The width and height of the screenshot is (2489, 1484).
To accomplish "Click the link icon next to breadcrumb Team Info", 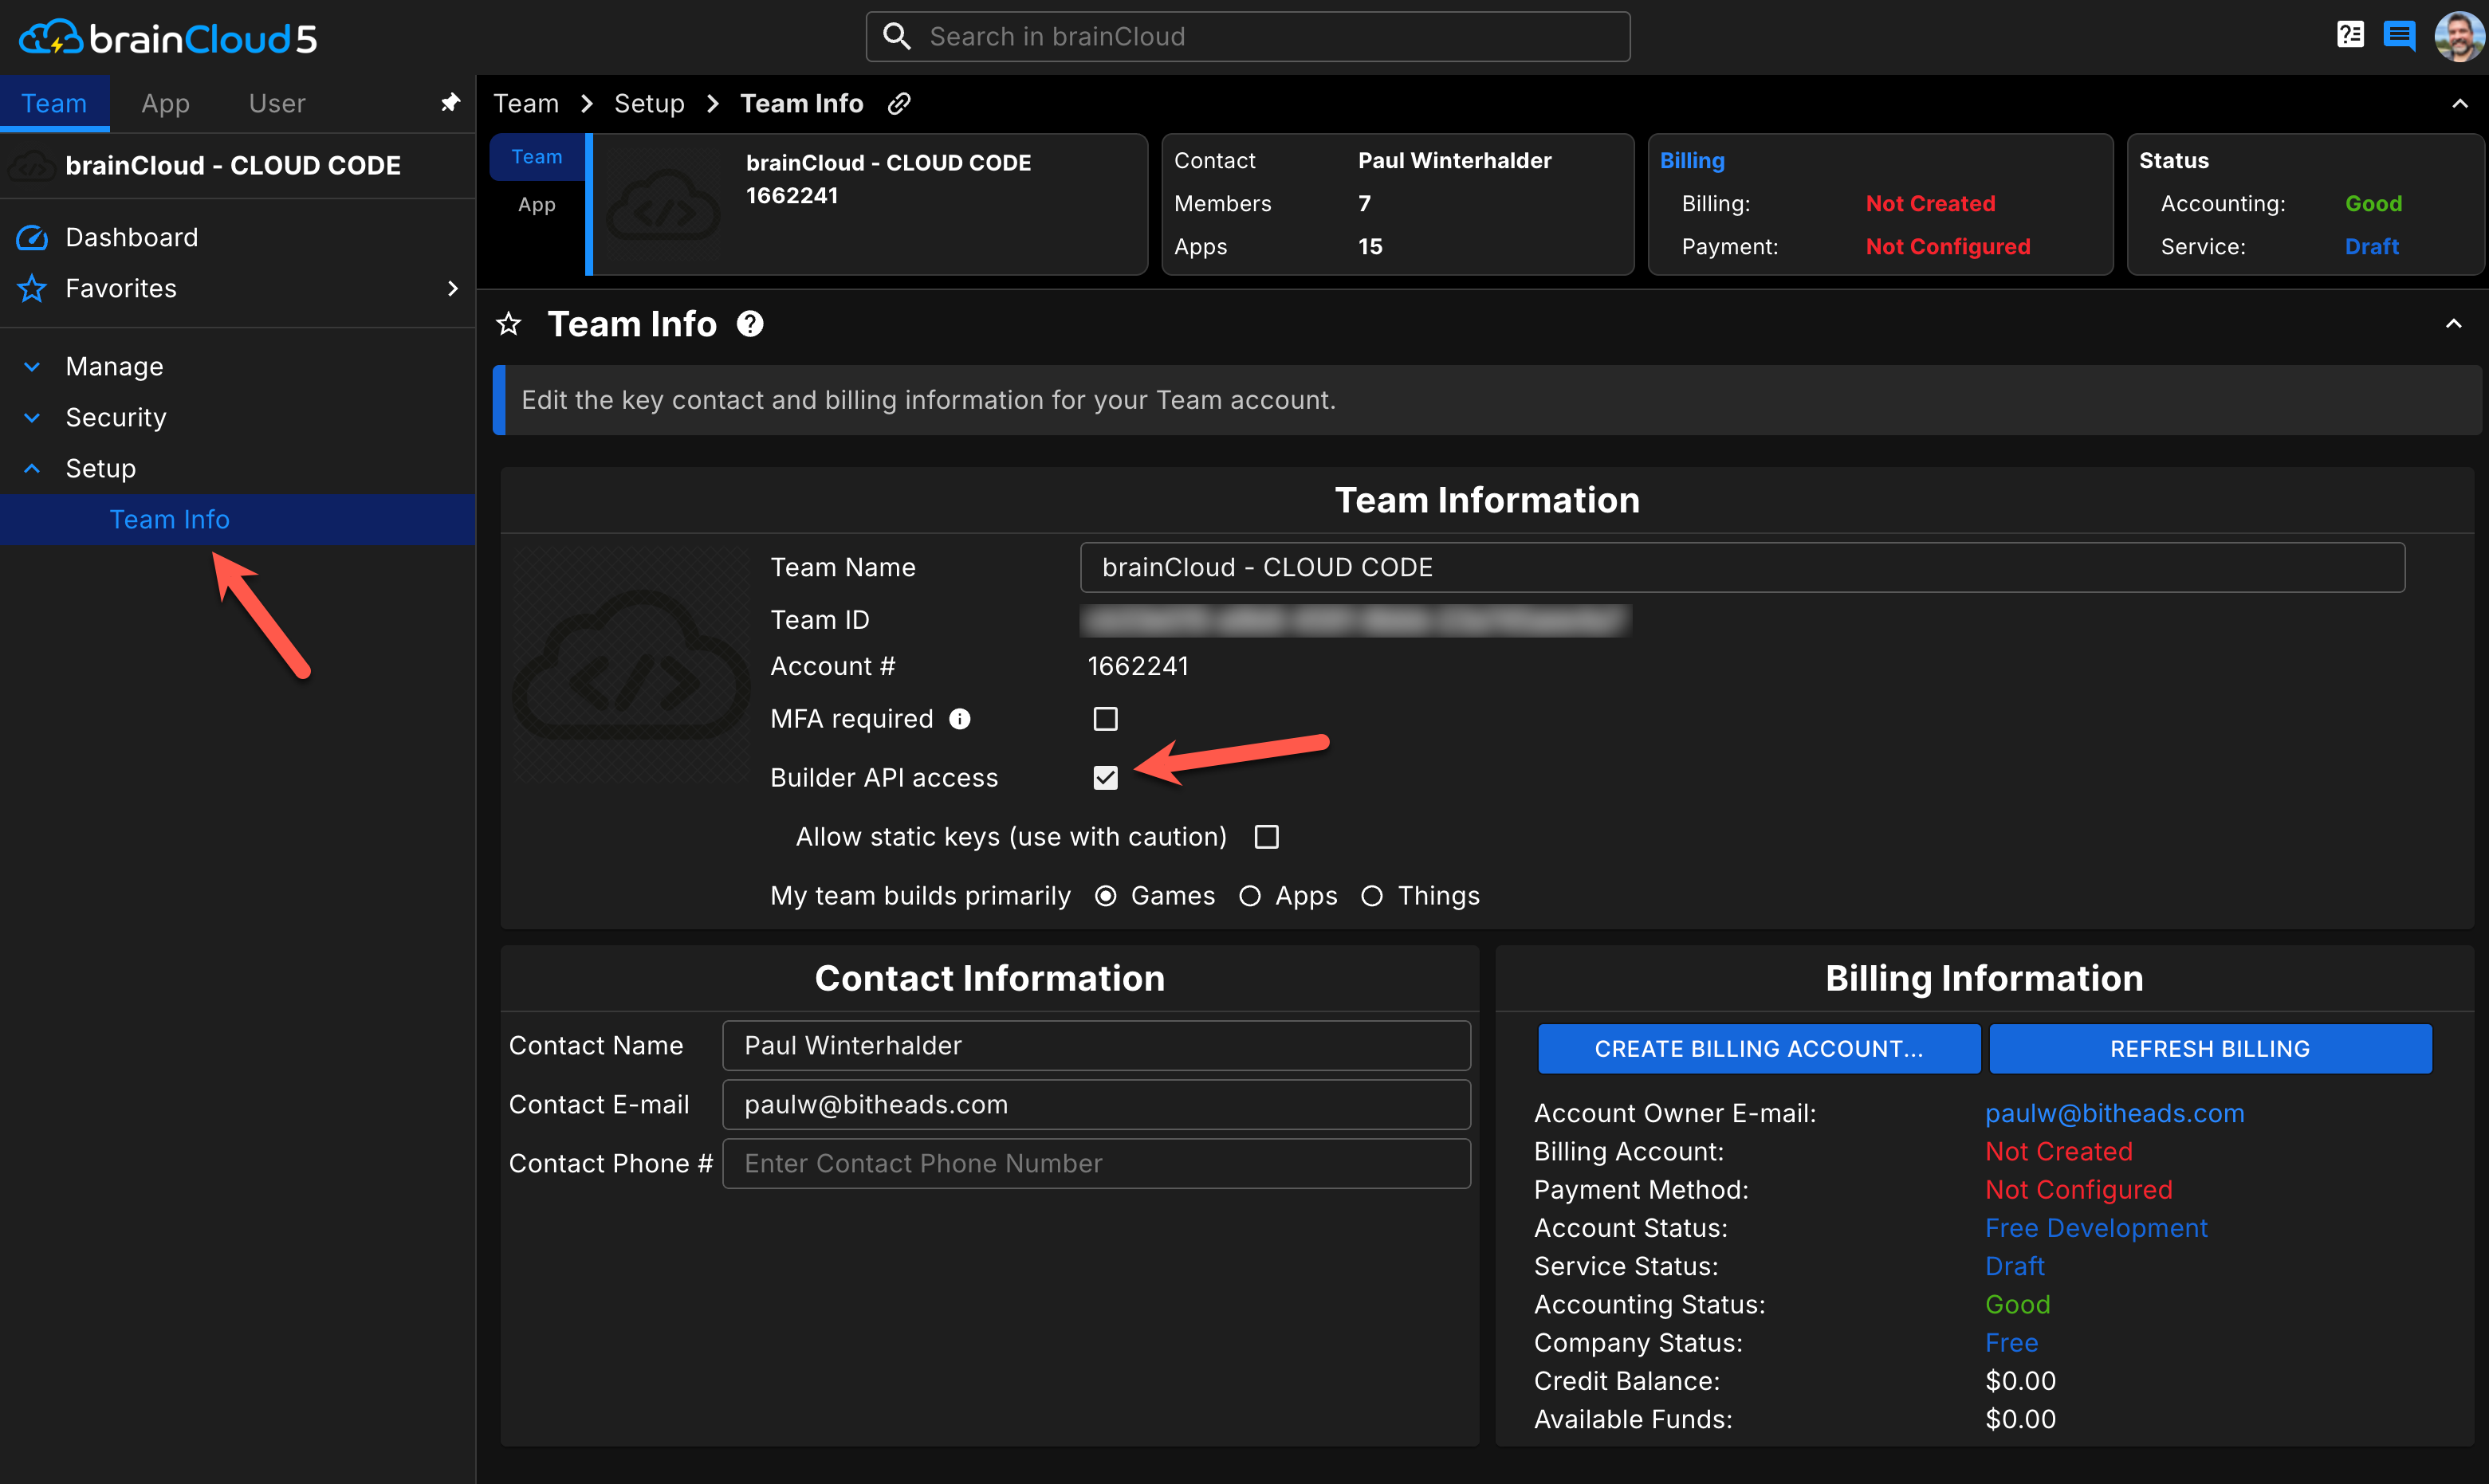I will coord(897,103).
